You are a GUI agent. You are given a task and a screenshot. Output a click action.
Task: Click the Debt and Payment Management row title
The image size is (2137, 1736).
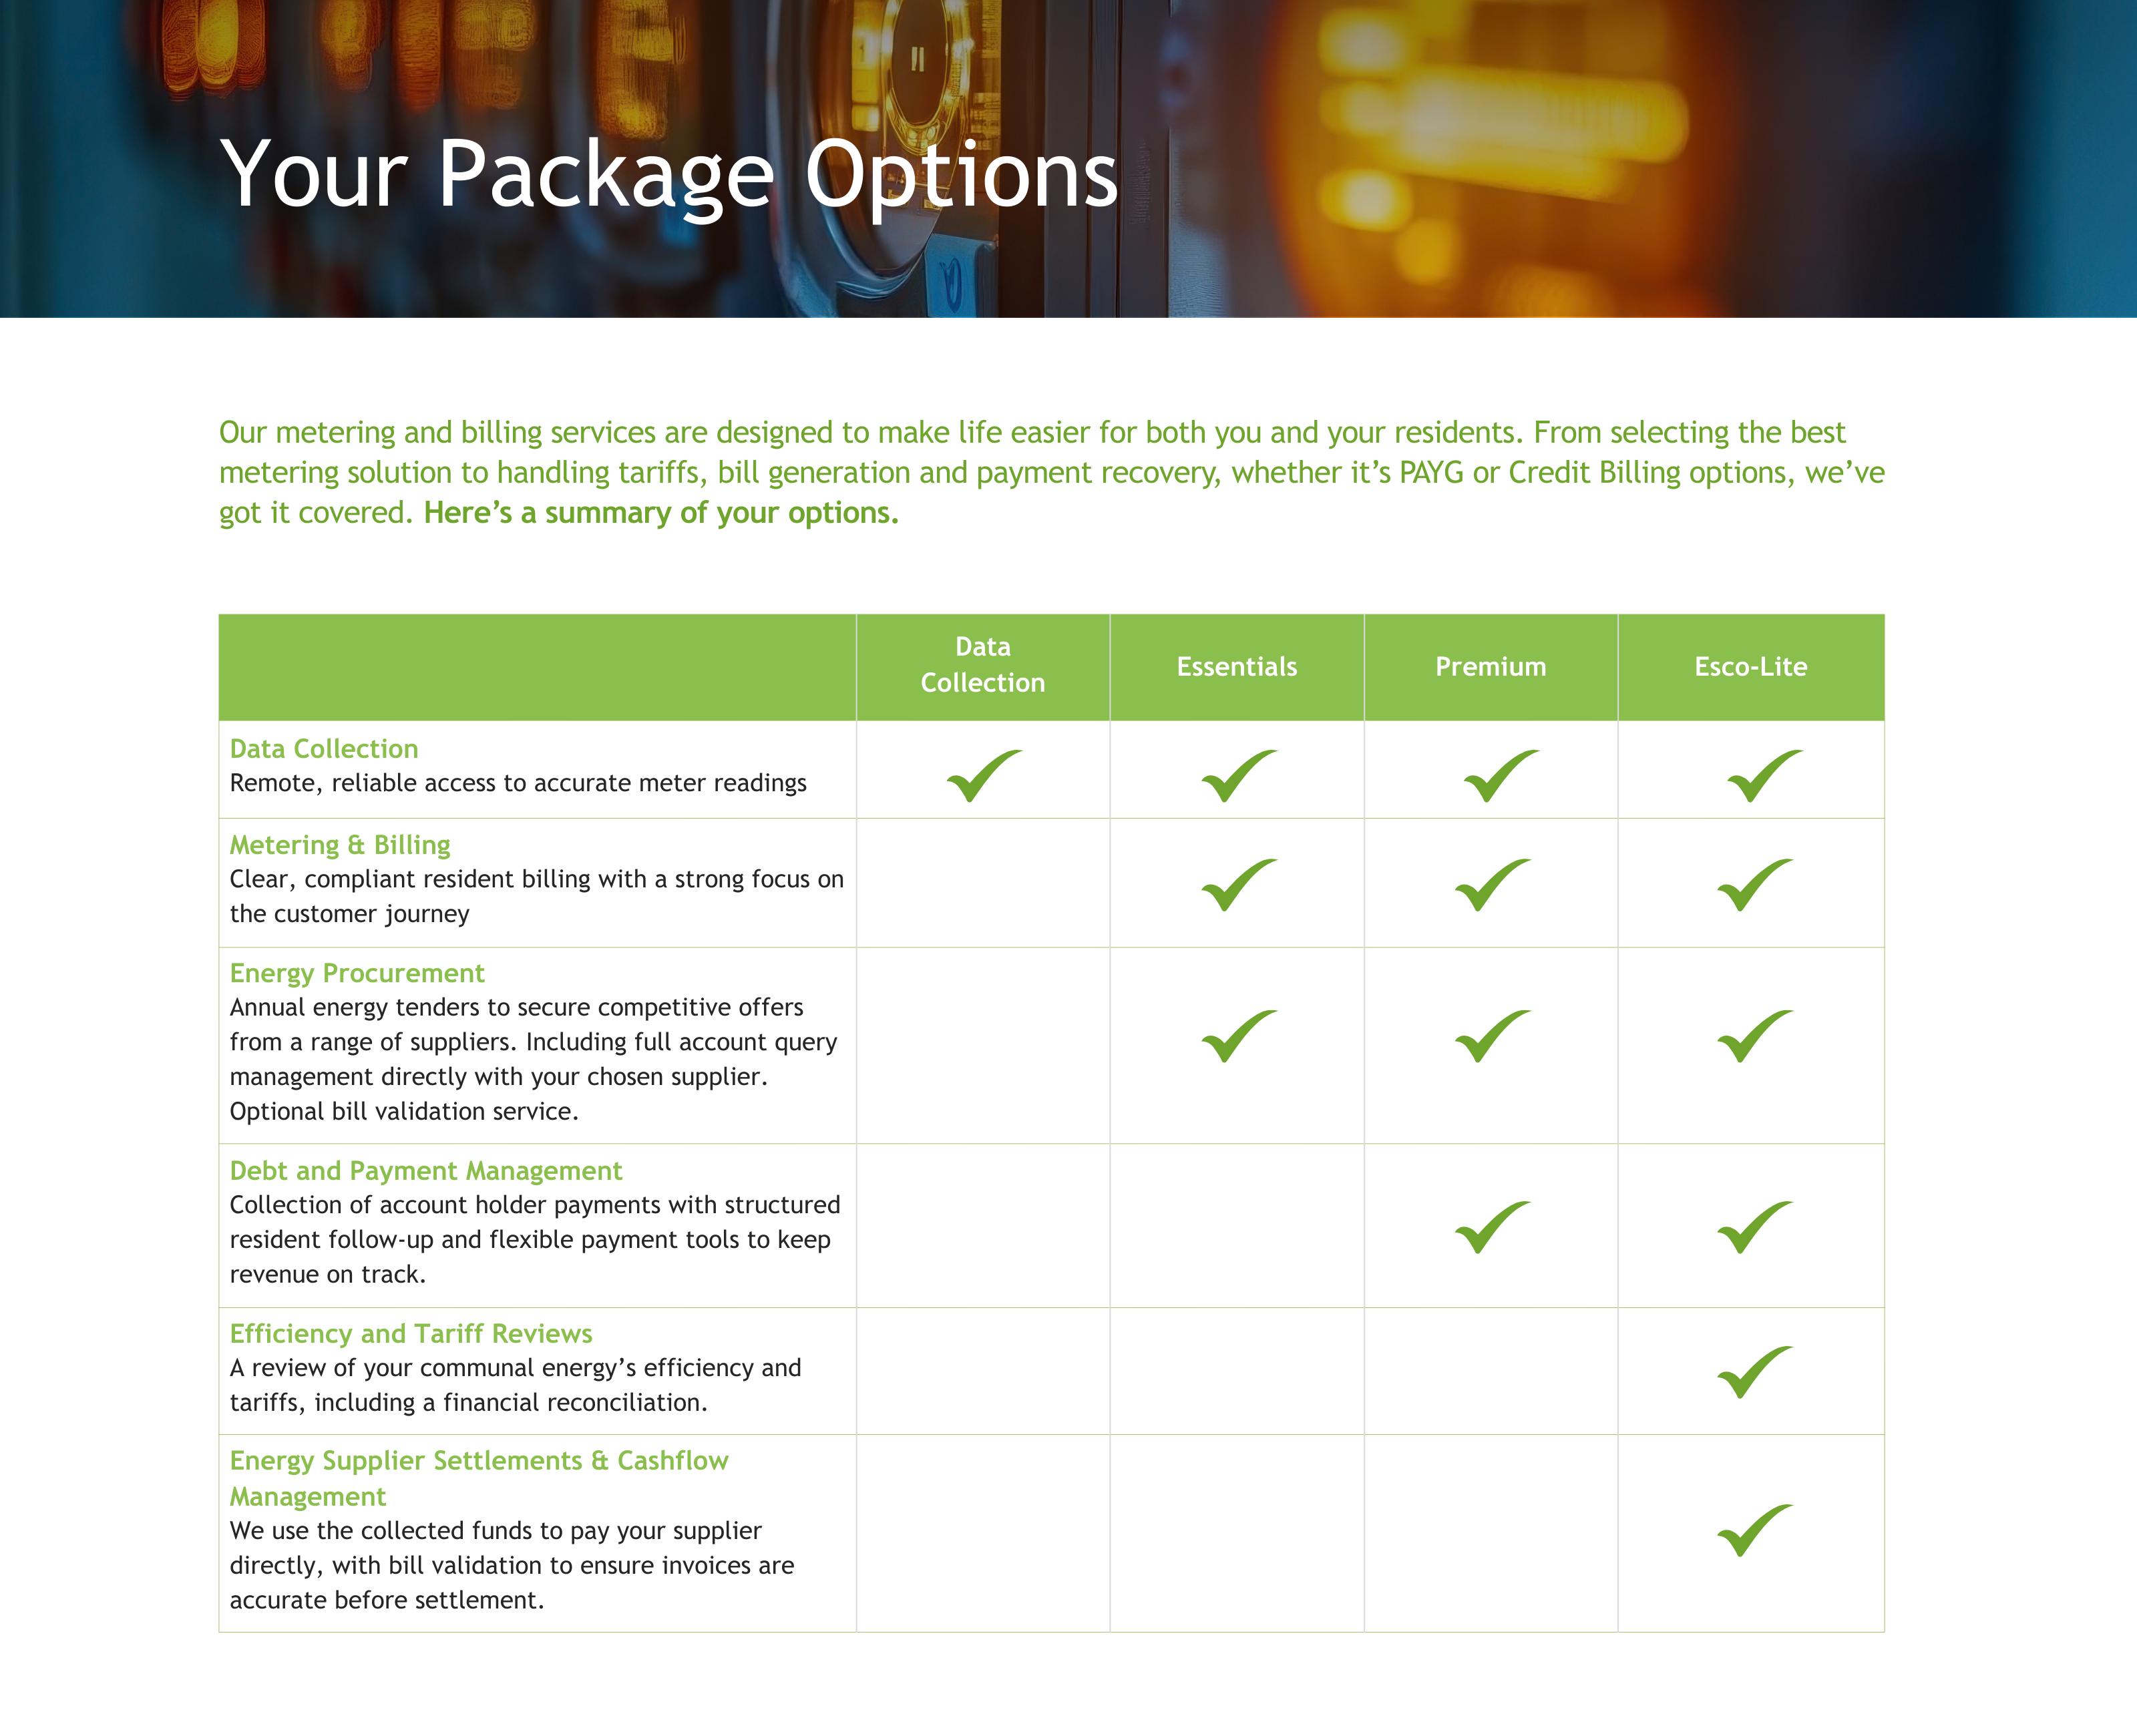(426, 1171)
